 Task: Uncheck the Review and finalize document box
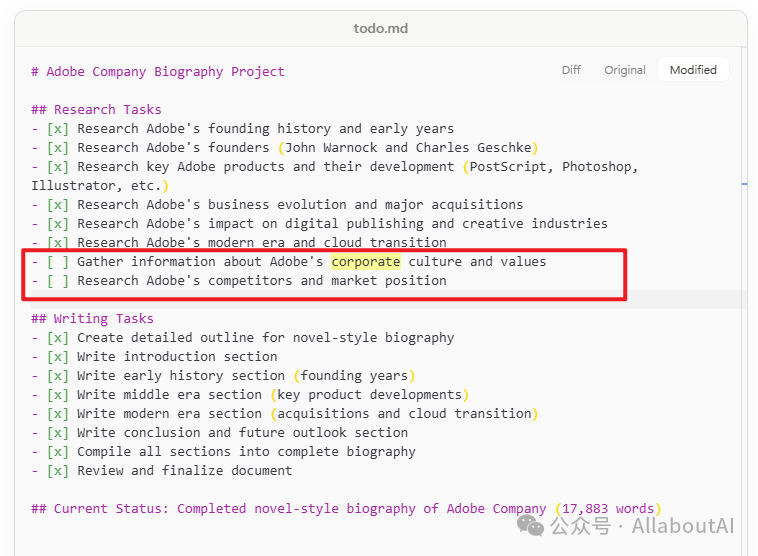pos(58,471)
